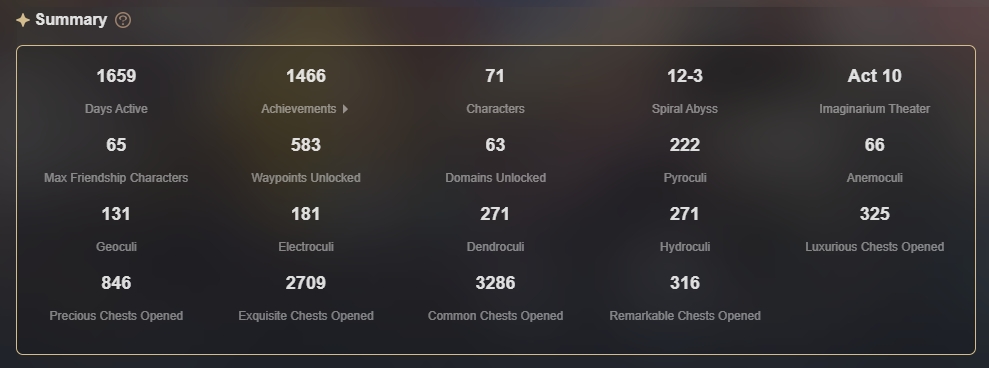Screen dimensions: 989x368
Task: Select the Anemoculi stat
Action: [x=874, y=160]
